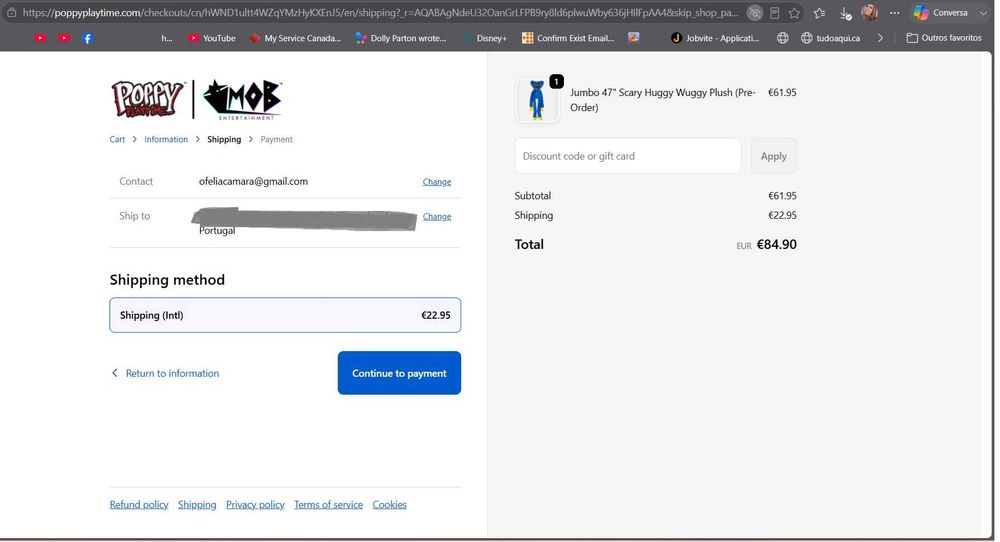The image size is (1000, 542).
Task: Click Return to information link
Action: click(x=172, y=373)
